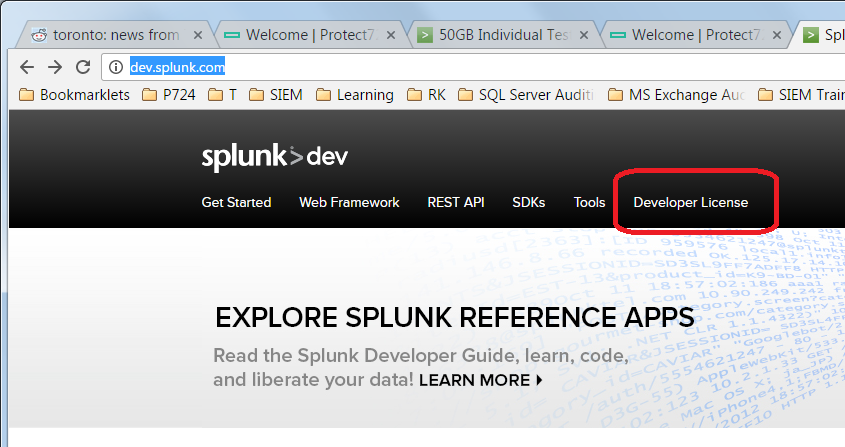Image resolution: width=845 pixels, height=447 pixels.
Task: Close the toronto reddit tab
Action: [x=197, y=35]
